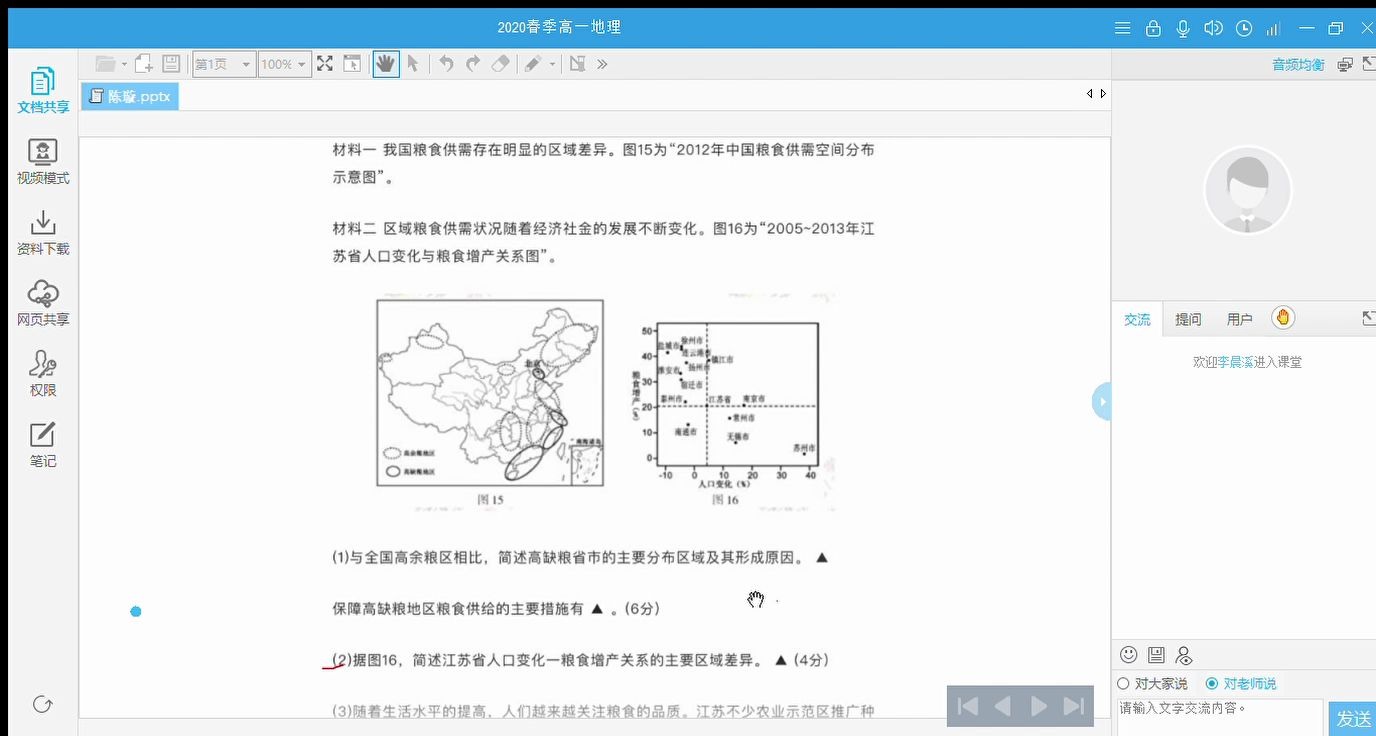Viewport: 1376px width, 736px height.
Task: Click the save floppy disk icon
Action: click(171, 64)
